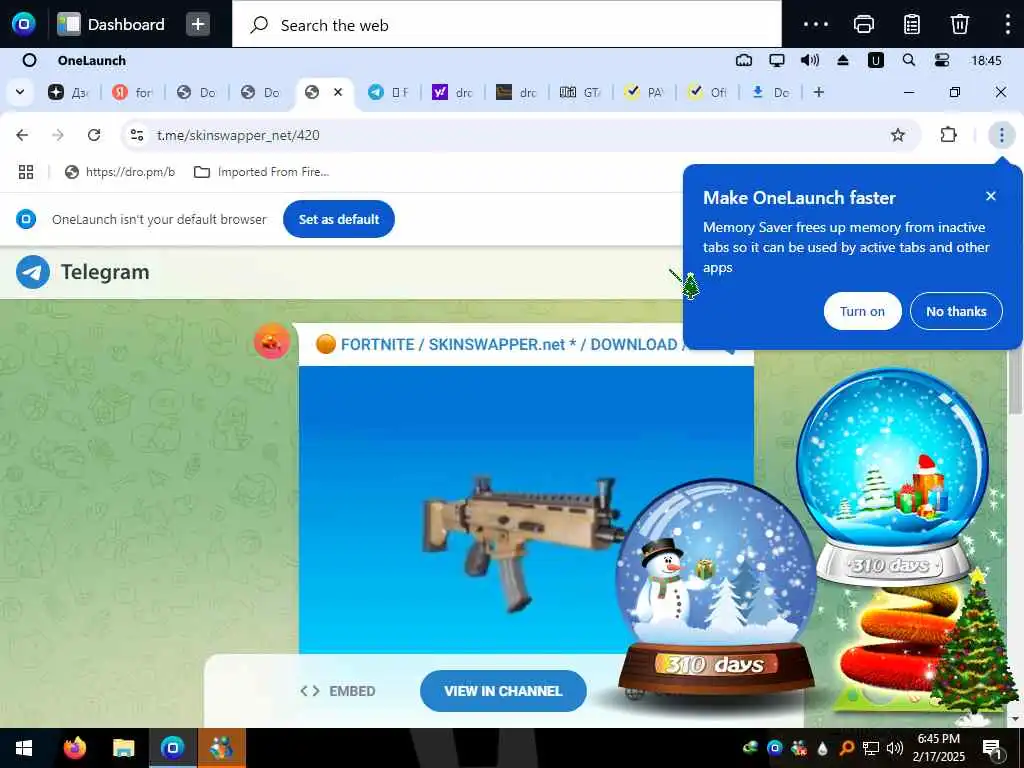Close the active browser tab
This screenshot has height=768, width=1024.
pos(338,92)
